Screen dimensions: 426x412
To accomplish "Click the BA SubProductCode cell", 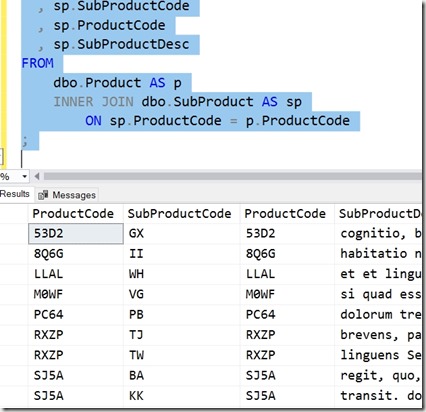I will tap(182, 376).
